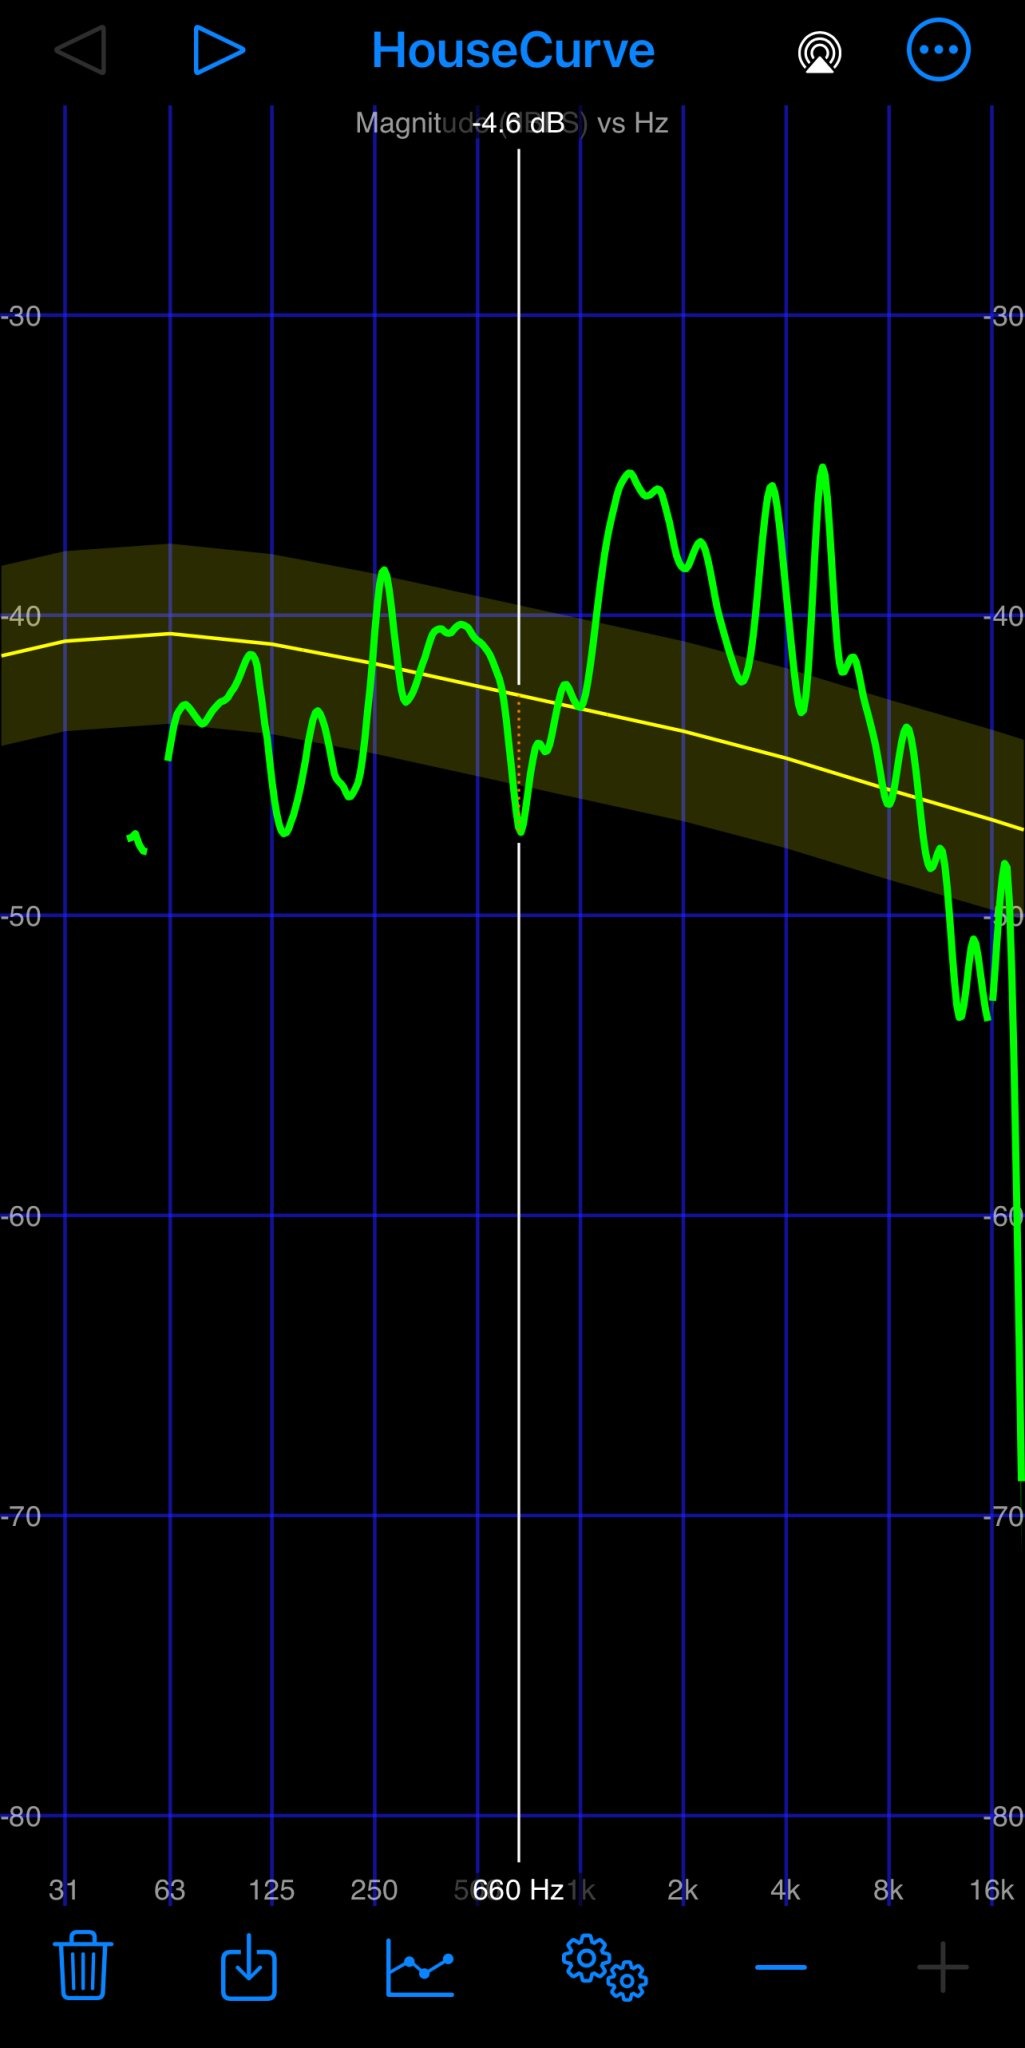
Task: Open the chart display options icon
Action: coord(420,1967)
